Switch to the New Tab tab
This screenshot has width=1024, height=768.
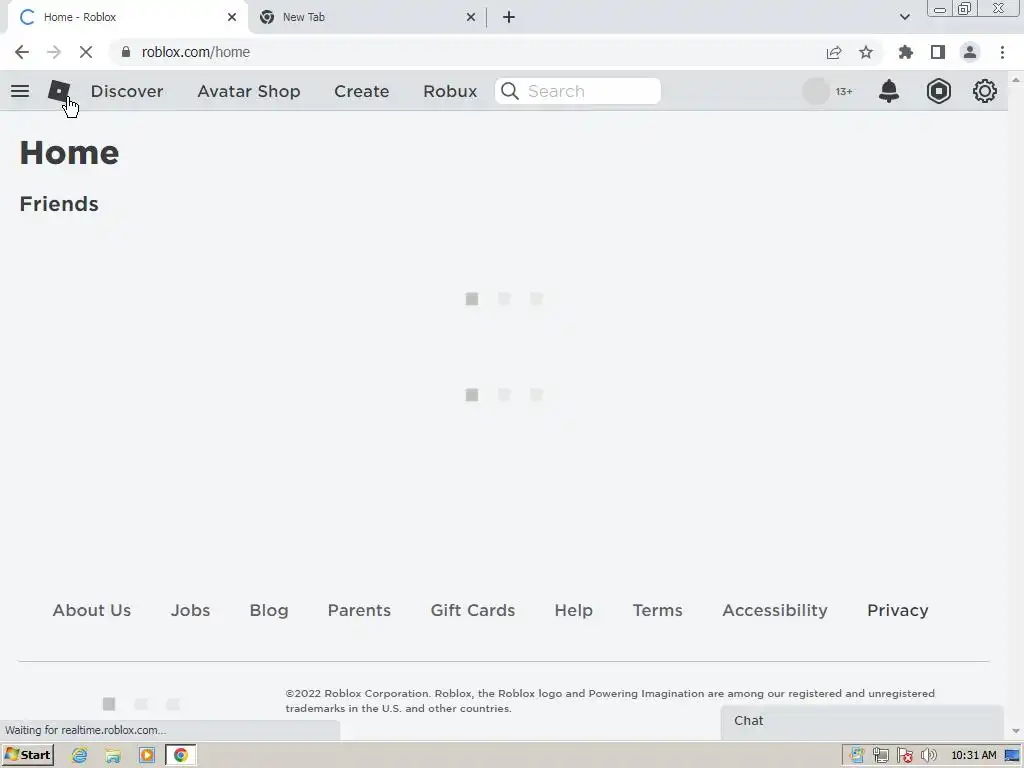[x=368, y=17]
